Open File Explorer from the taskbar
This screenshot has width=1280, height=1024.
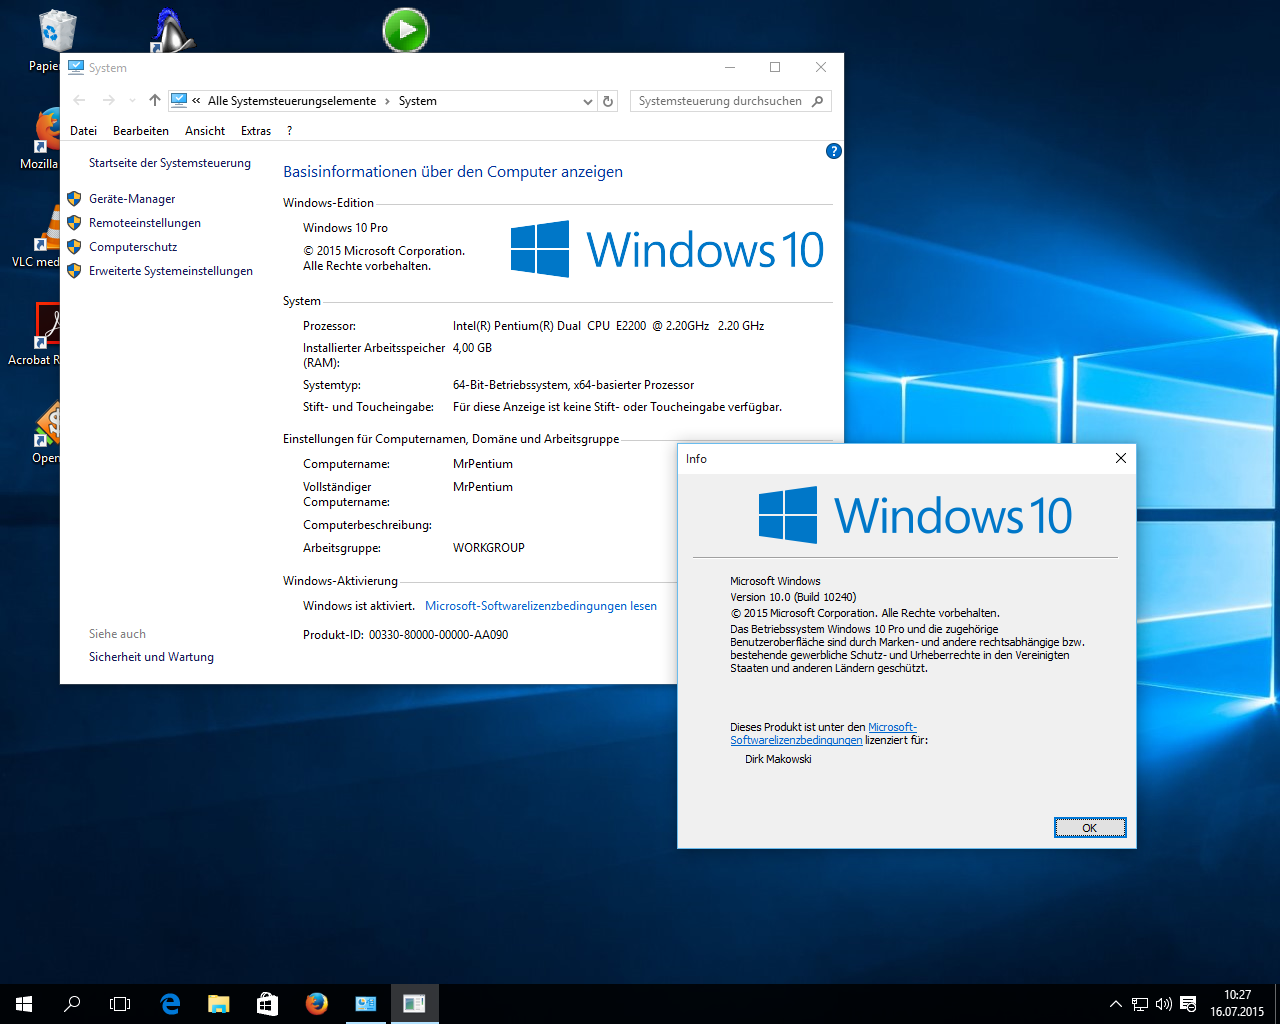[218, 1003]
